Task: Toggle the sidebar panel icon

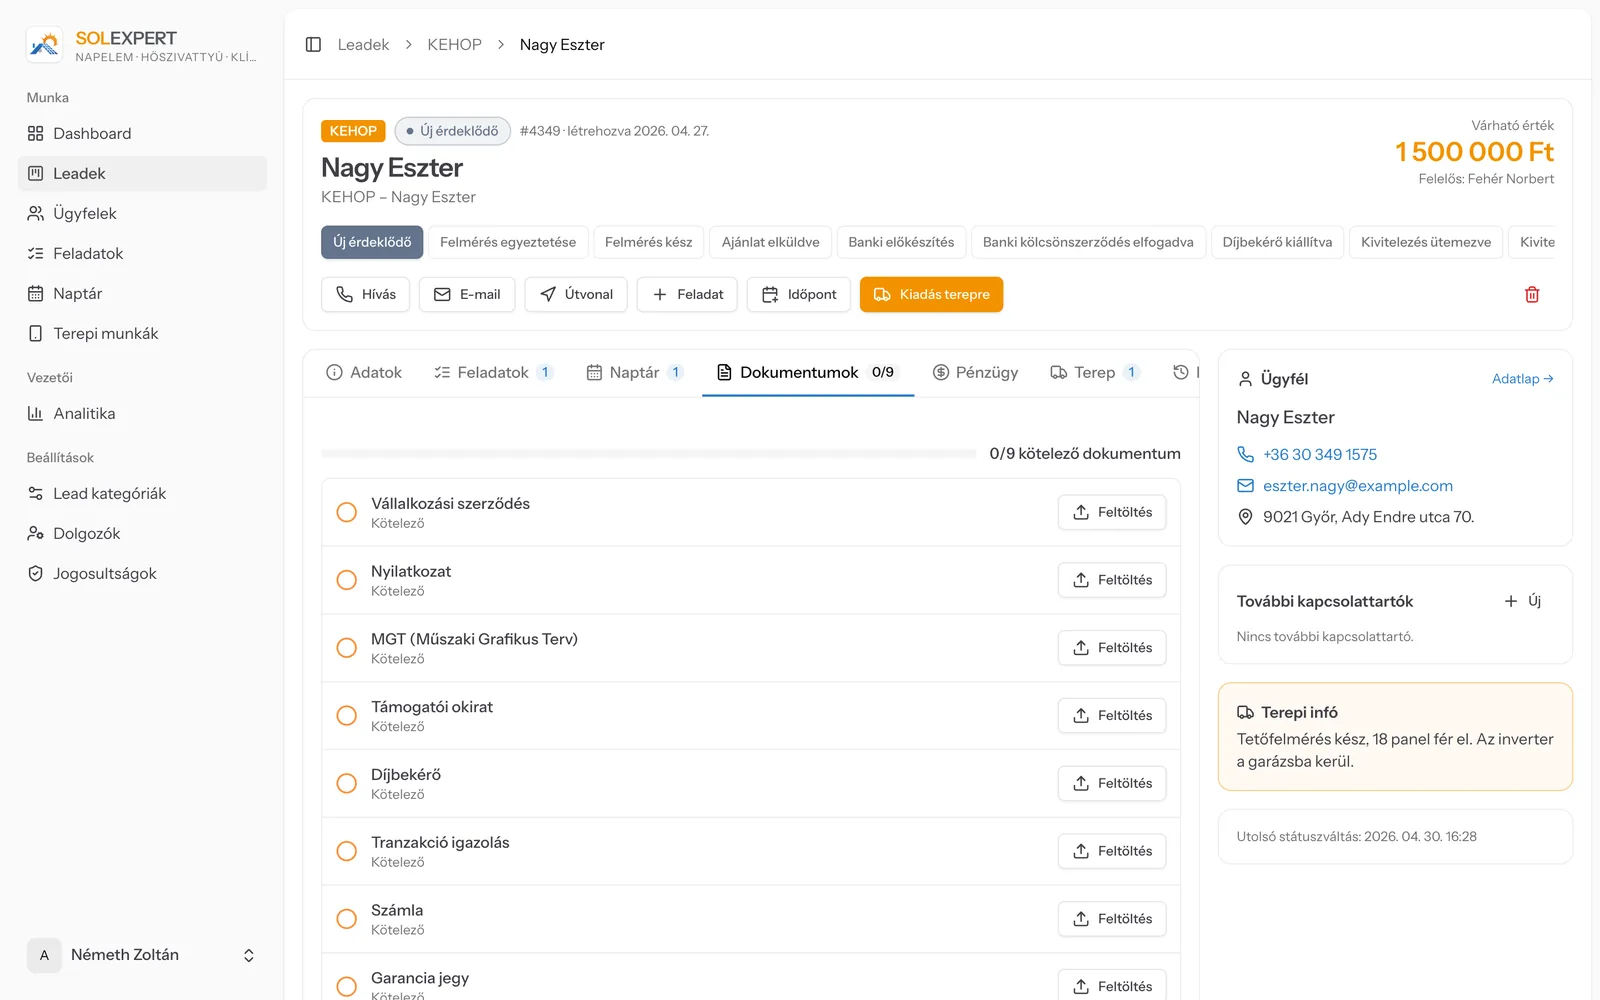Action: [313, 45]
